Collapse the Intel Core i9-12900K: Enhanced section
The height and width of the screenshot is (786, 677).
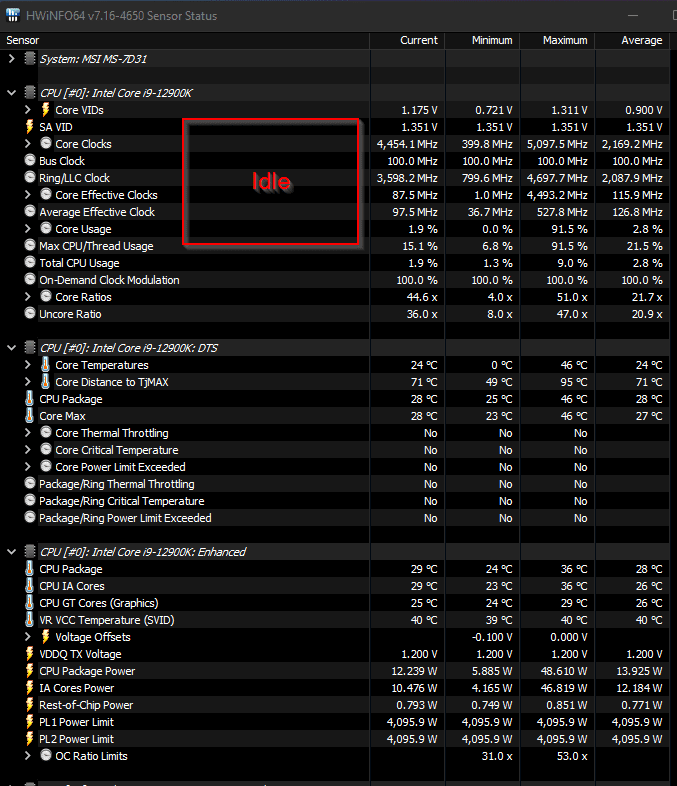(12, 551)
